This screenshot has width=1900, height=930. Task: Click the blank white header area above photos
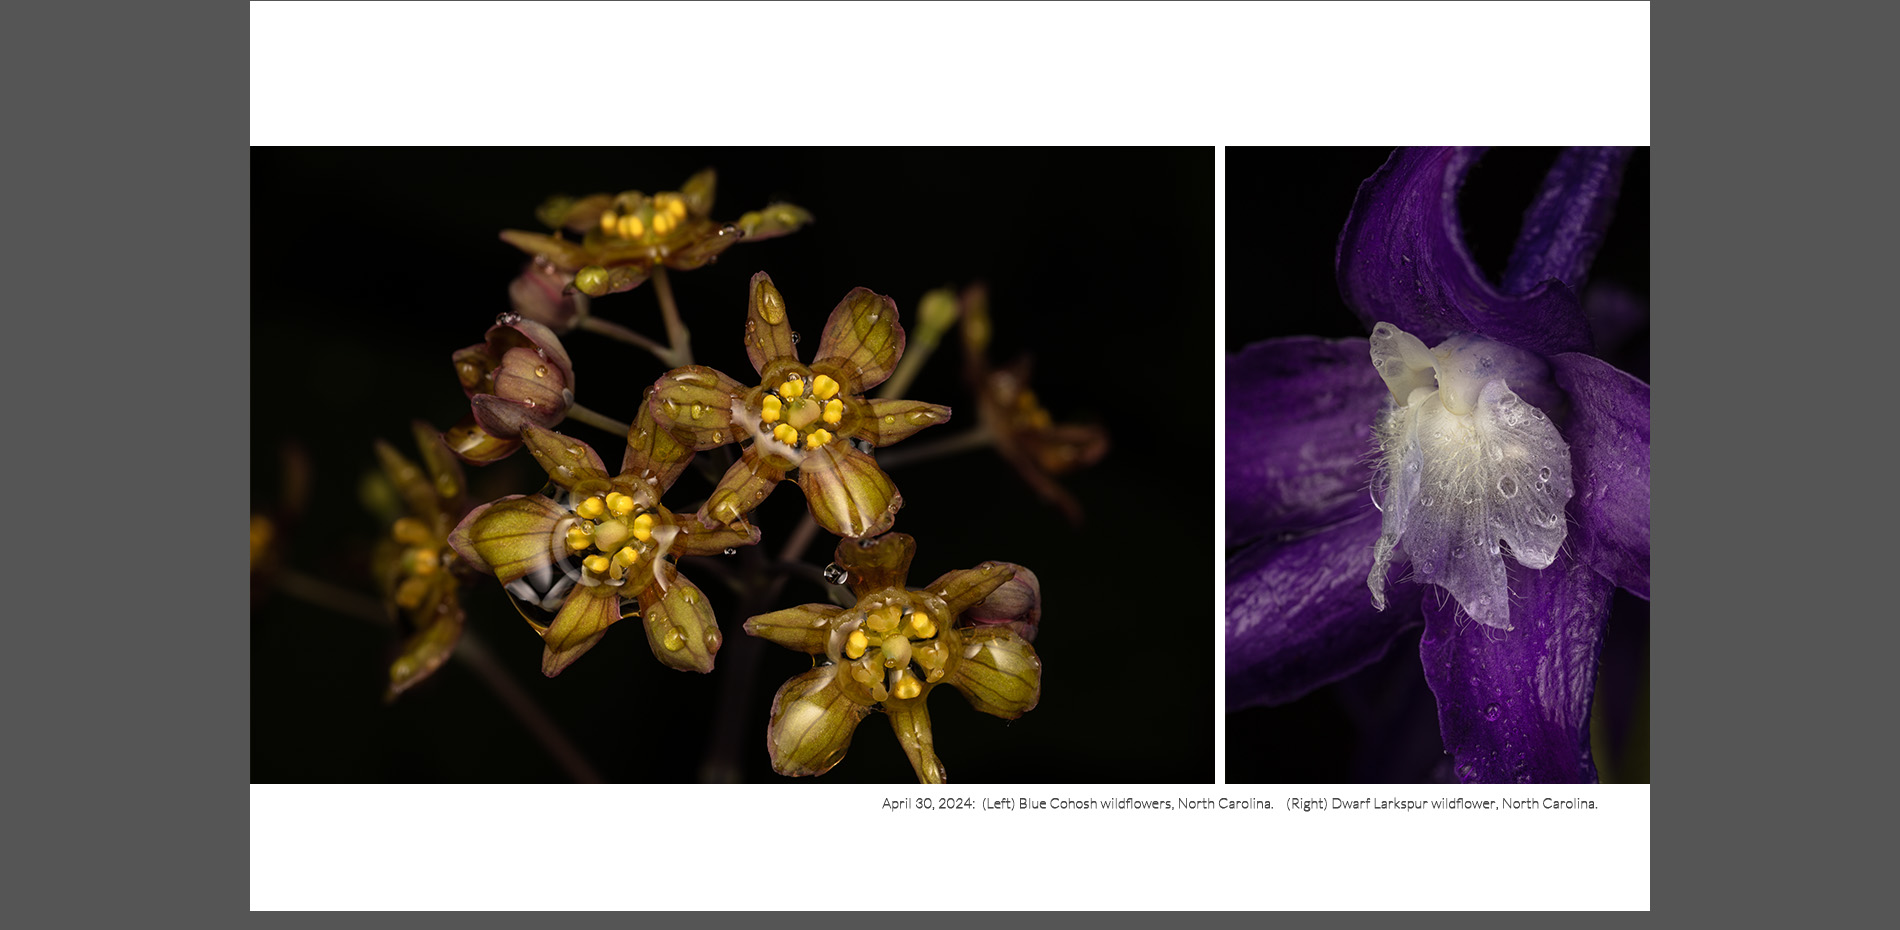click(x=950, y=74)
